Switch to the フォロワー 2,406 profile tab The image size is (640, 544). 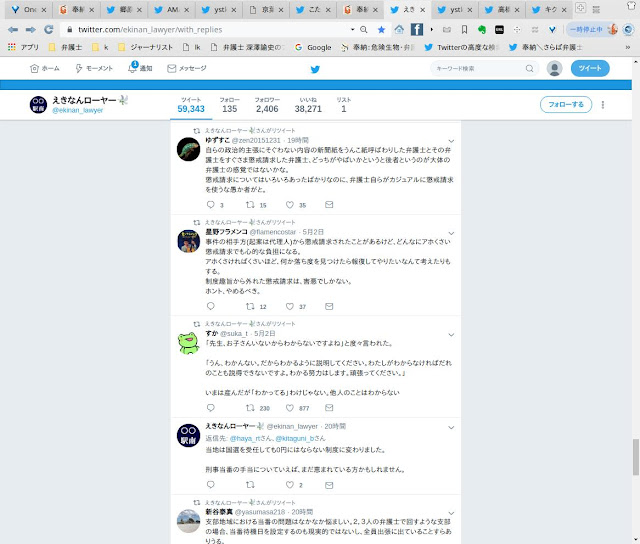coord(267,105)
